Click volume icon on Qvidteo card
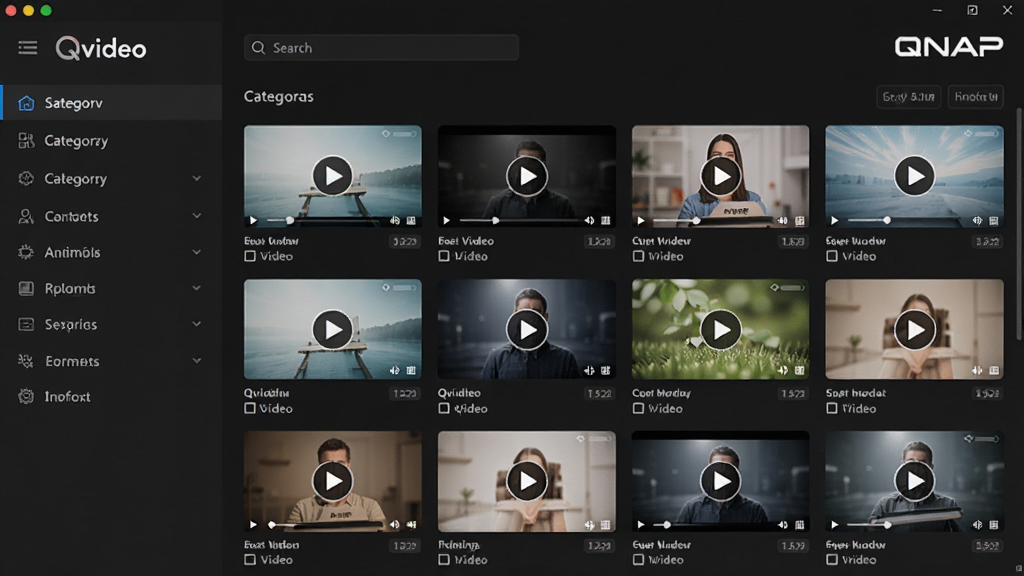 (589, 370)
